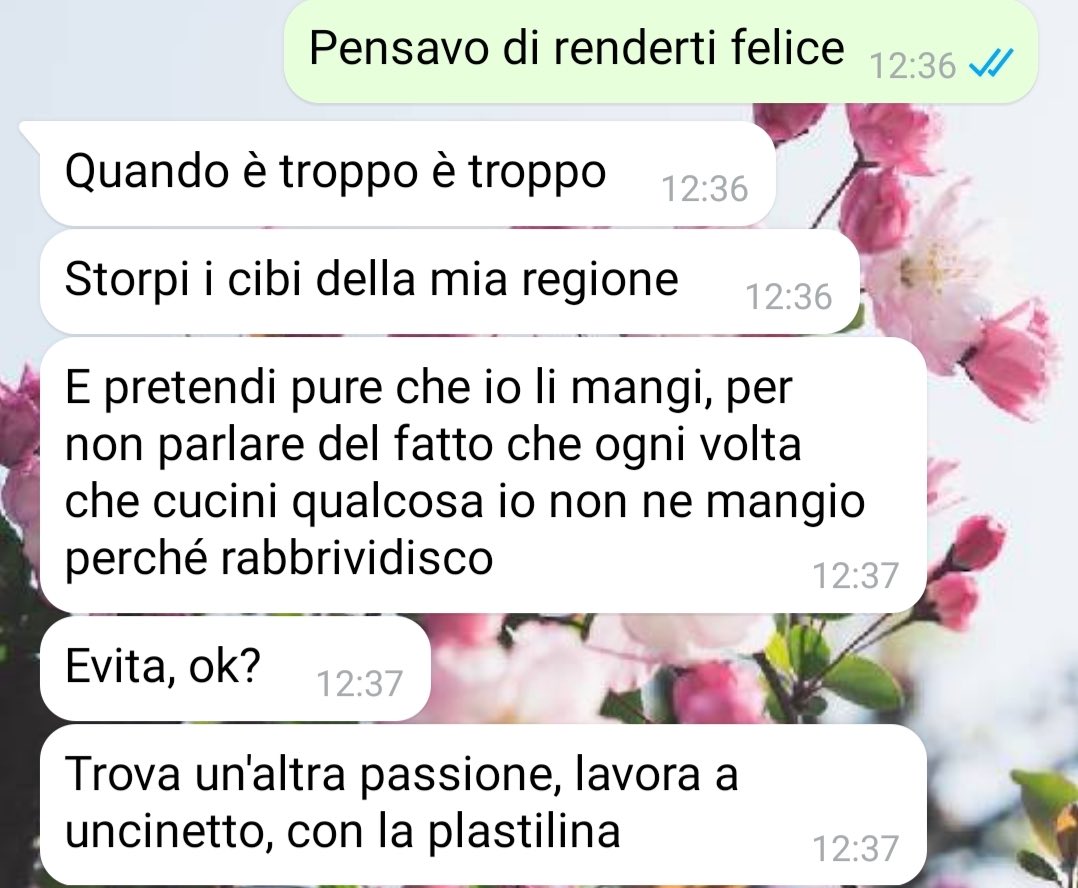Click the word 'plastilina' in the last message
The width and height of the screenshot is (1078, 888).
(x=524, y=831)
